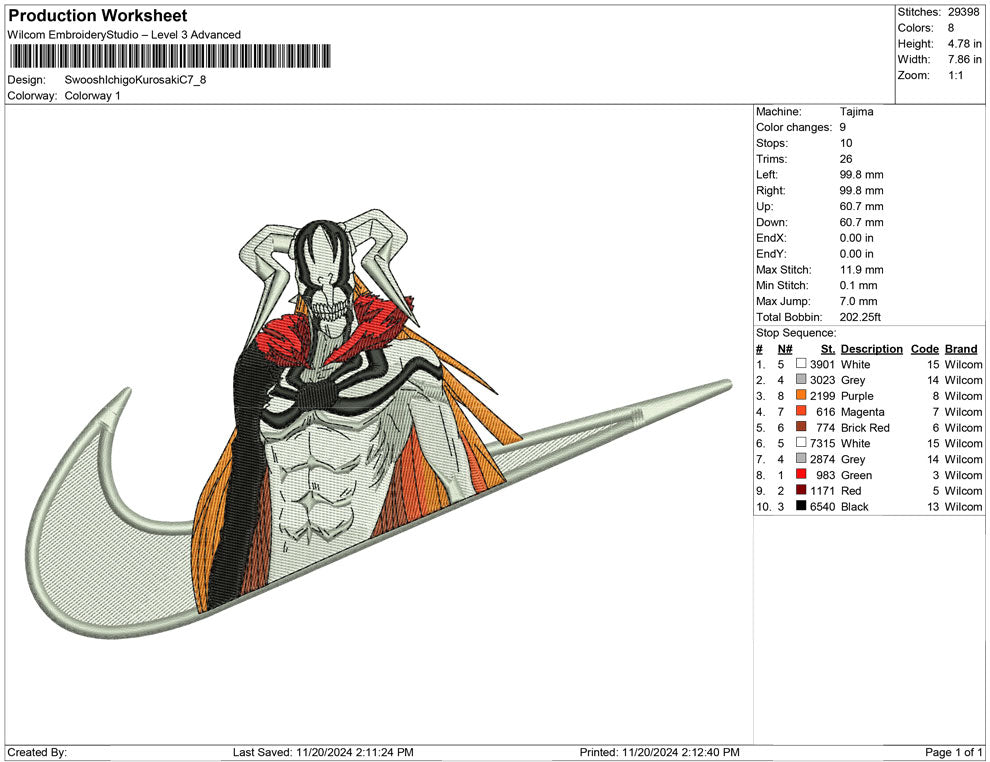Viewport: 990px width, 762px height.
Task: Click the Page 1 of 1 footer text
Action: click(954, 752)
